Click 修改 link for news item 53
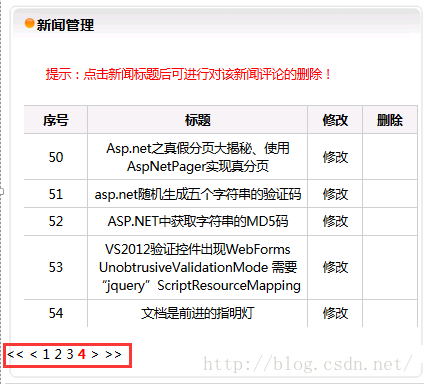Image resolution: width=424 pixels, height=384 pixels. (335, 267)
